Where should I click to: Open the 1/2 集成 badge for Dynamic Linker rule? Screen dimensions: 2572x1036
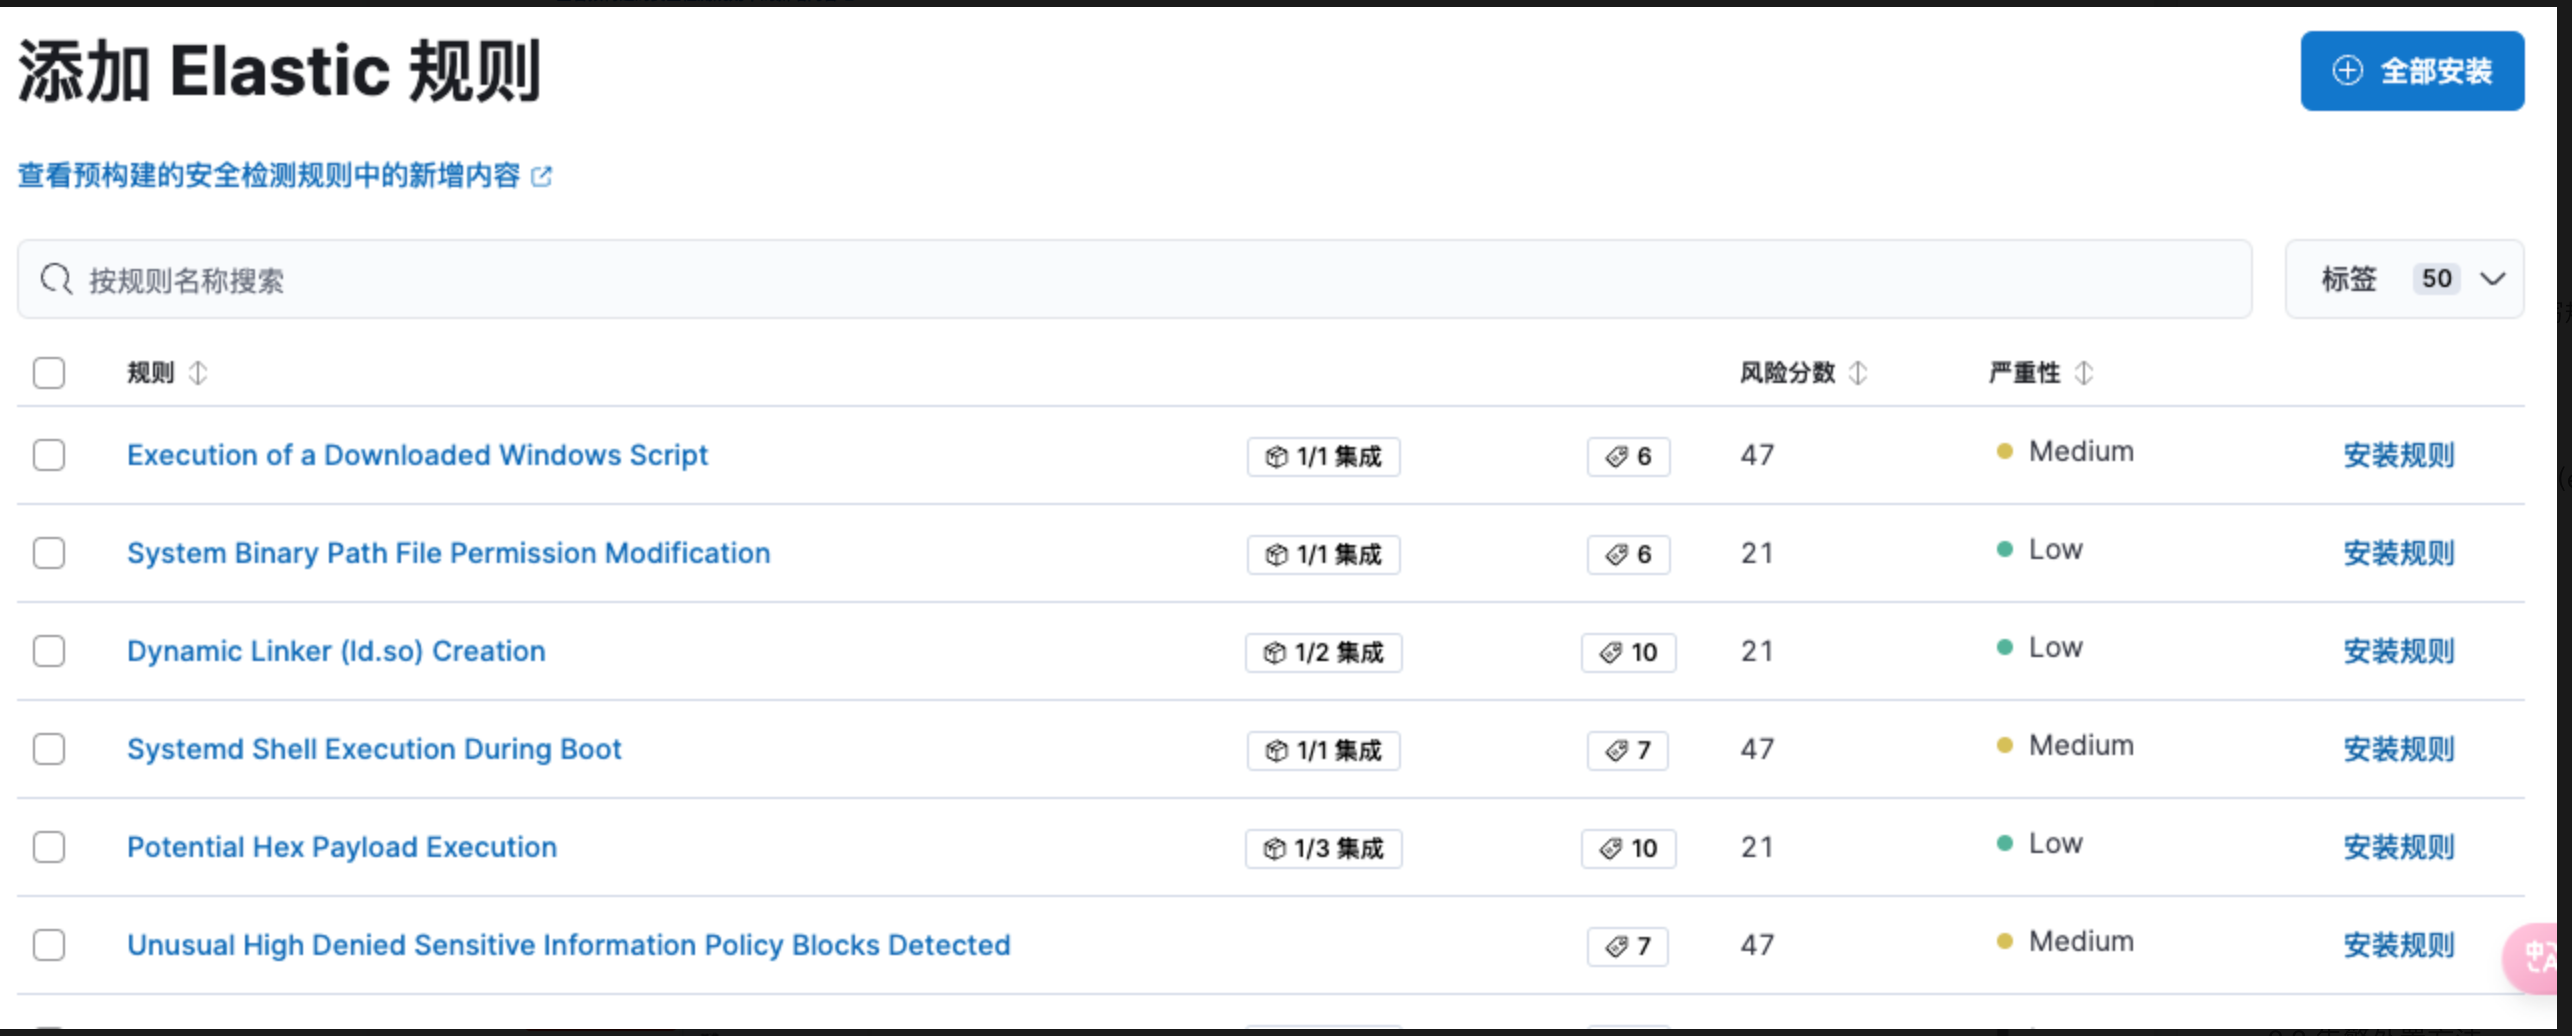point(1323,653)
